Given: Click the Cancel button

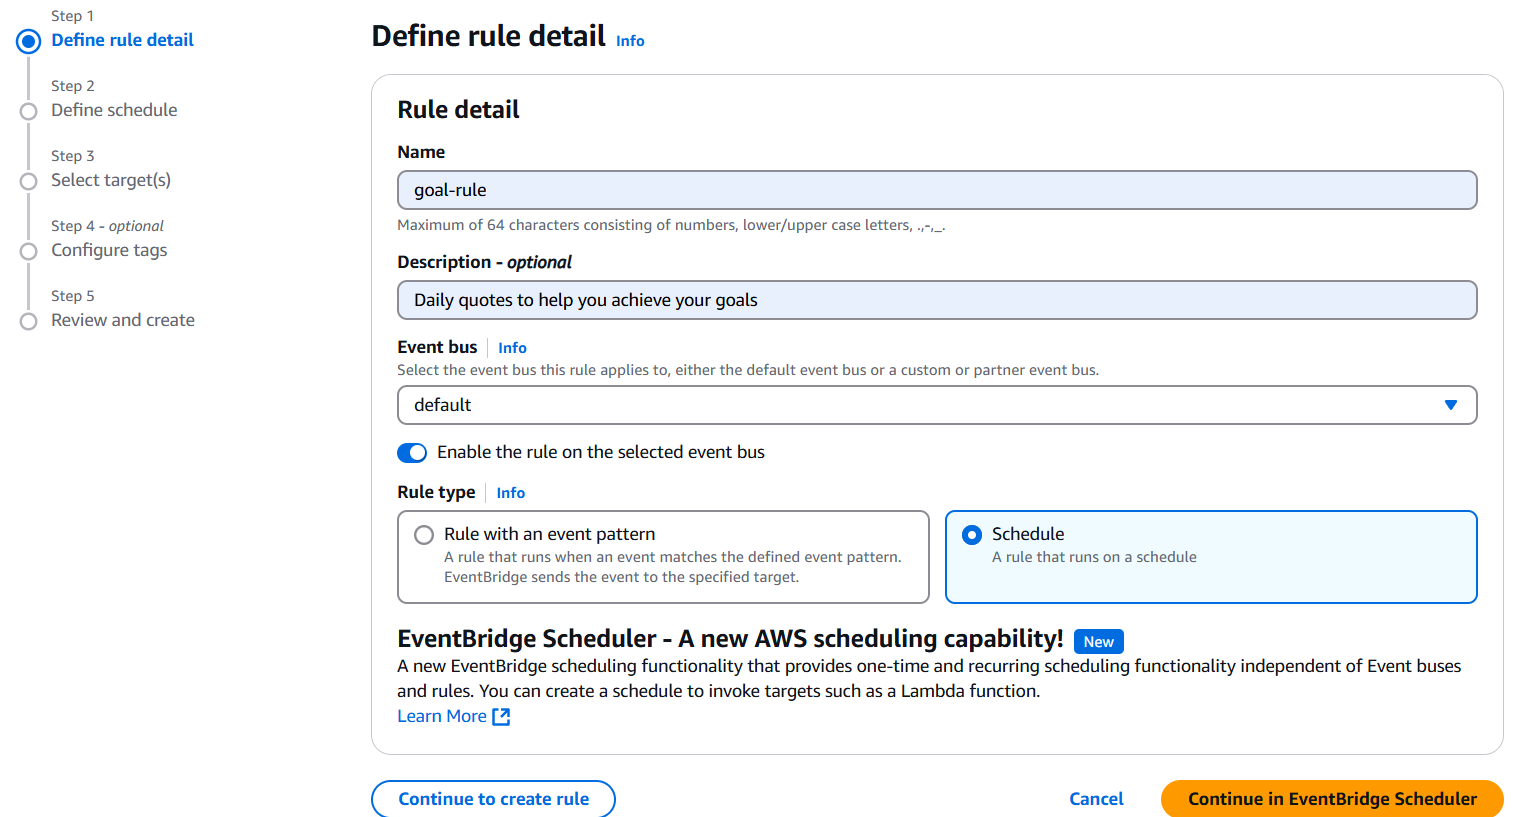Looking at the screenshot, I should [x=1096, y=799].
